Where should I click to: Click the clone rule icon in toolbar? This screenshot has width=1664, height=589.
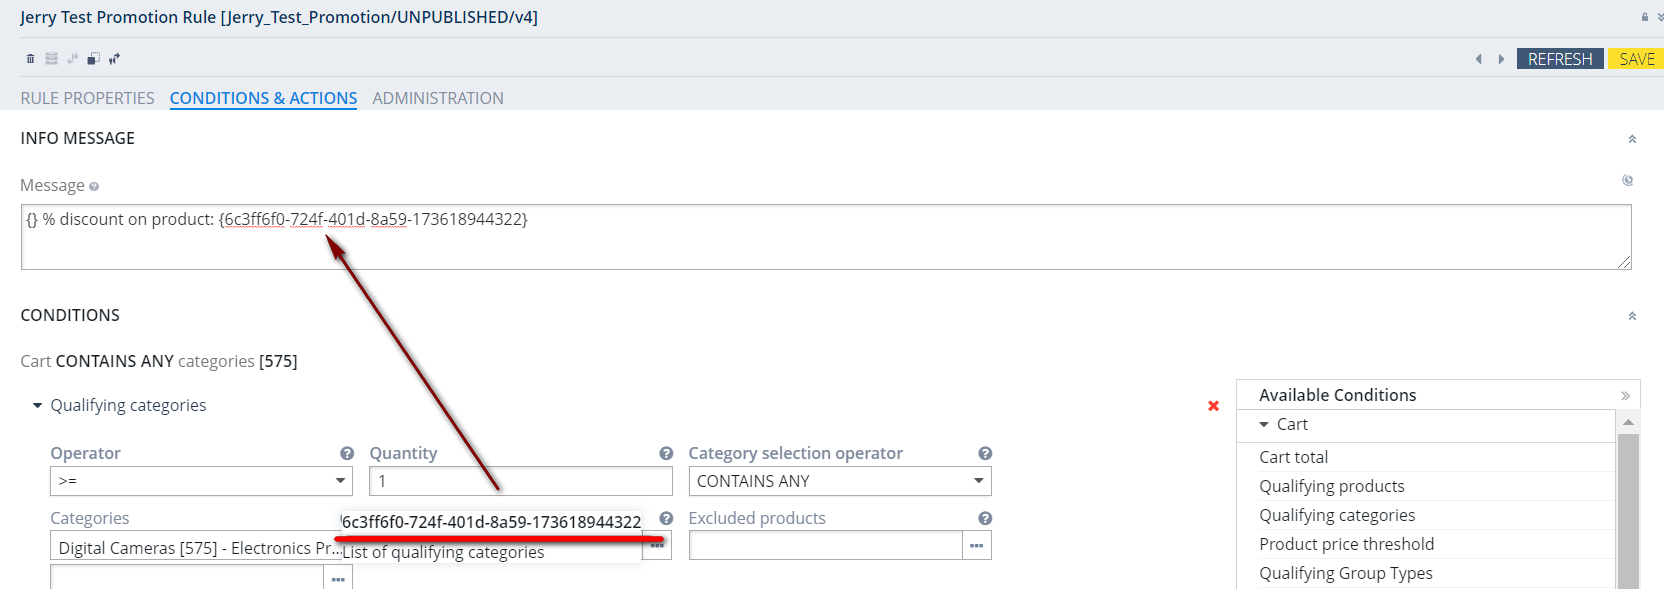93,59
